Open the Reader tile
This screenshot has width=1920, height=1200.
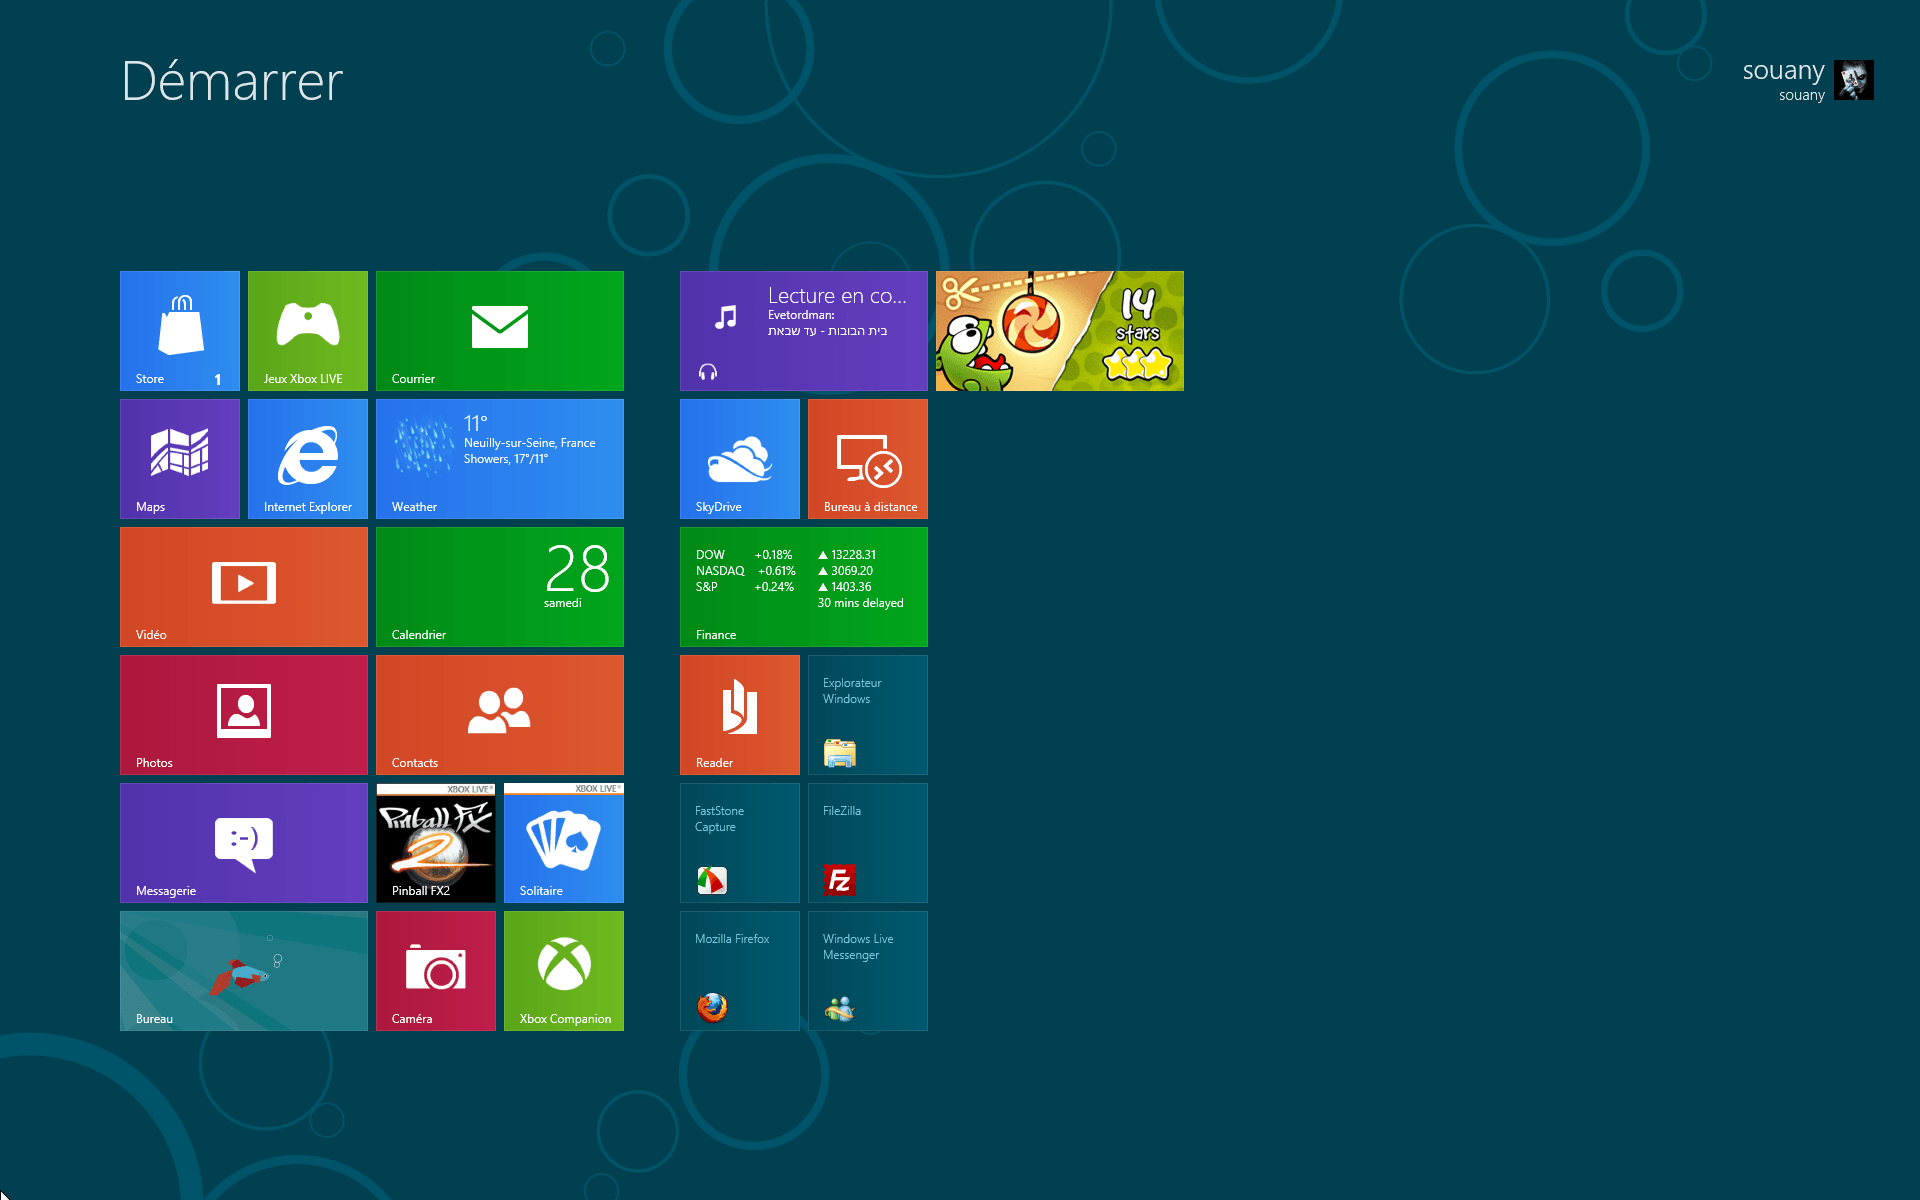coord(740,715)
